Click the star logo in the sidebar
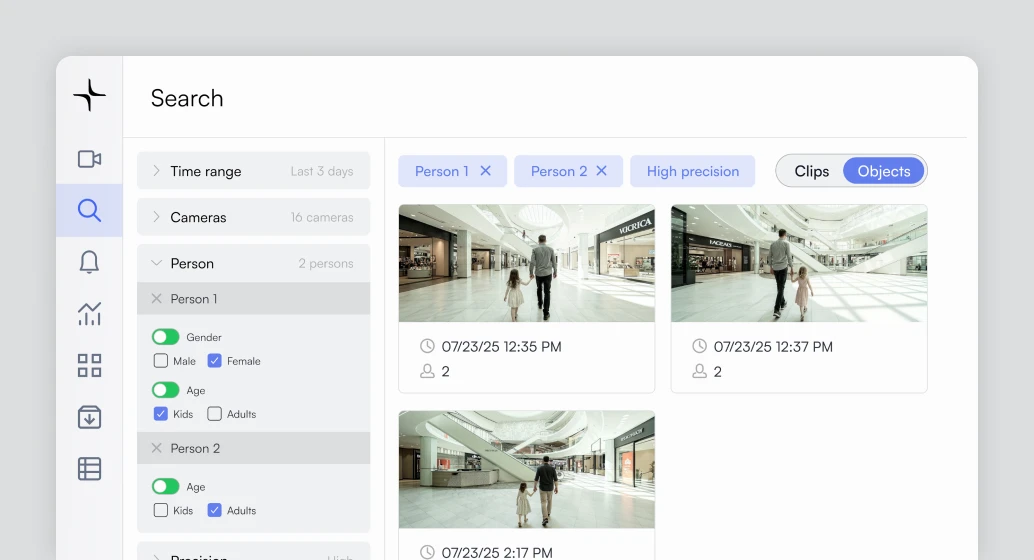Image resolution: width=1034 pixels, height=560 pixels. click(x=90, y=95)
